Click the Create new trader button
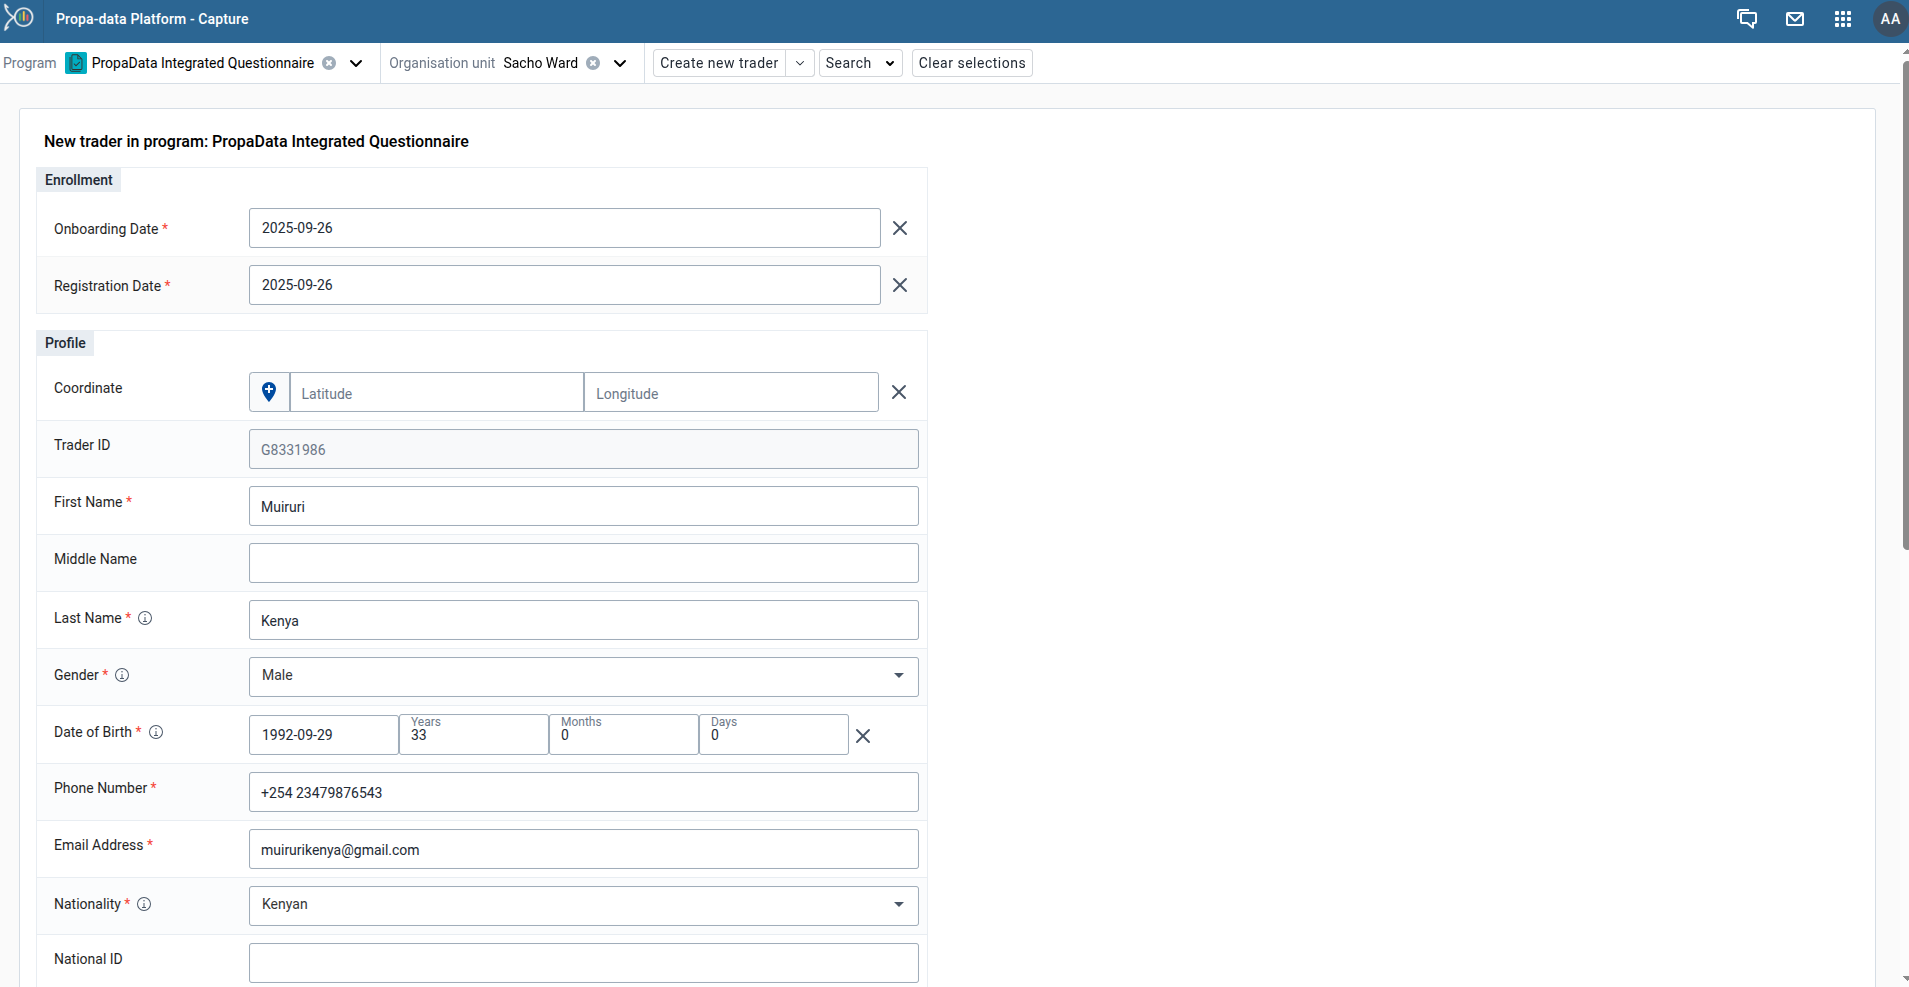 pos(719,63)
